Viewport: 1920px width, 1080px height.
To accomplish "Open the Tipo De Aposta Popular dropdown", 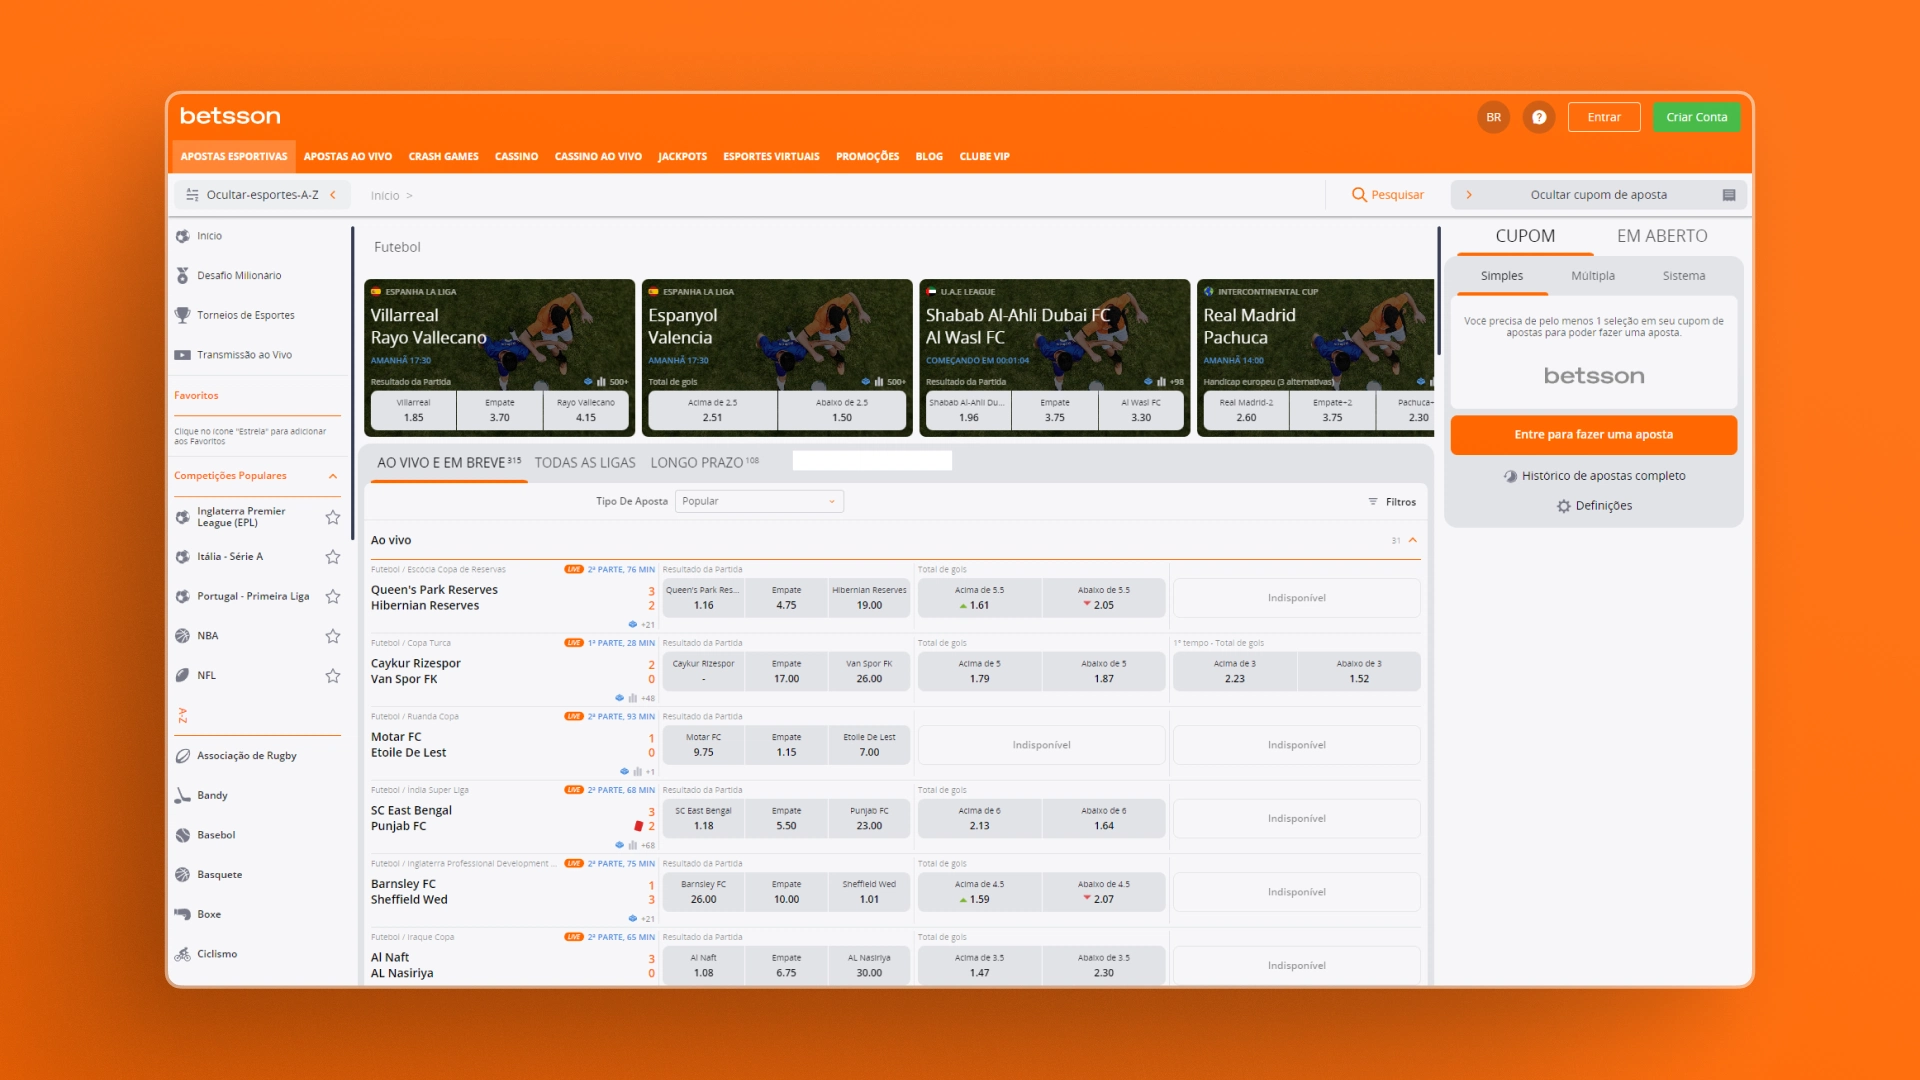I will coord(759,501).
